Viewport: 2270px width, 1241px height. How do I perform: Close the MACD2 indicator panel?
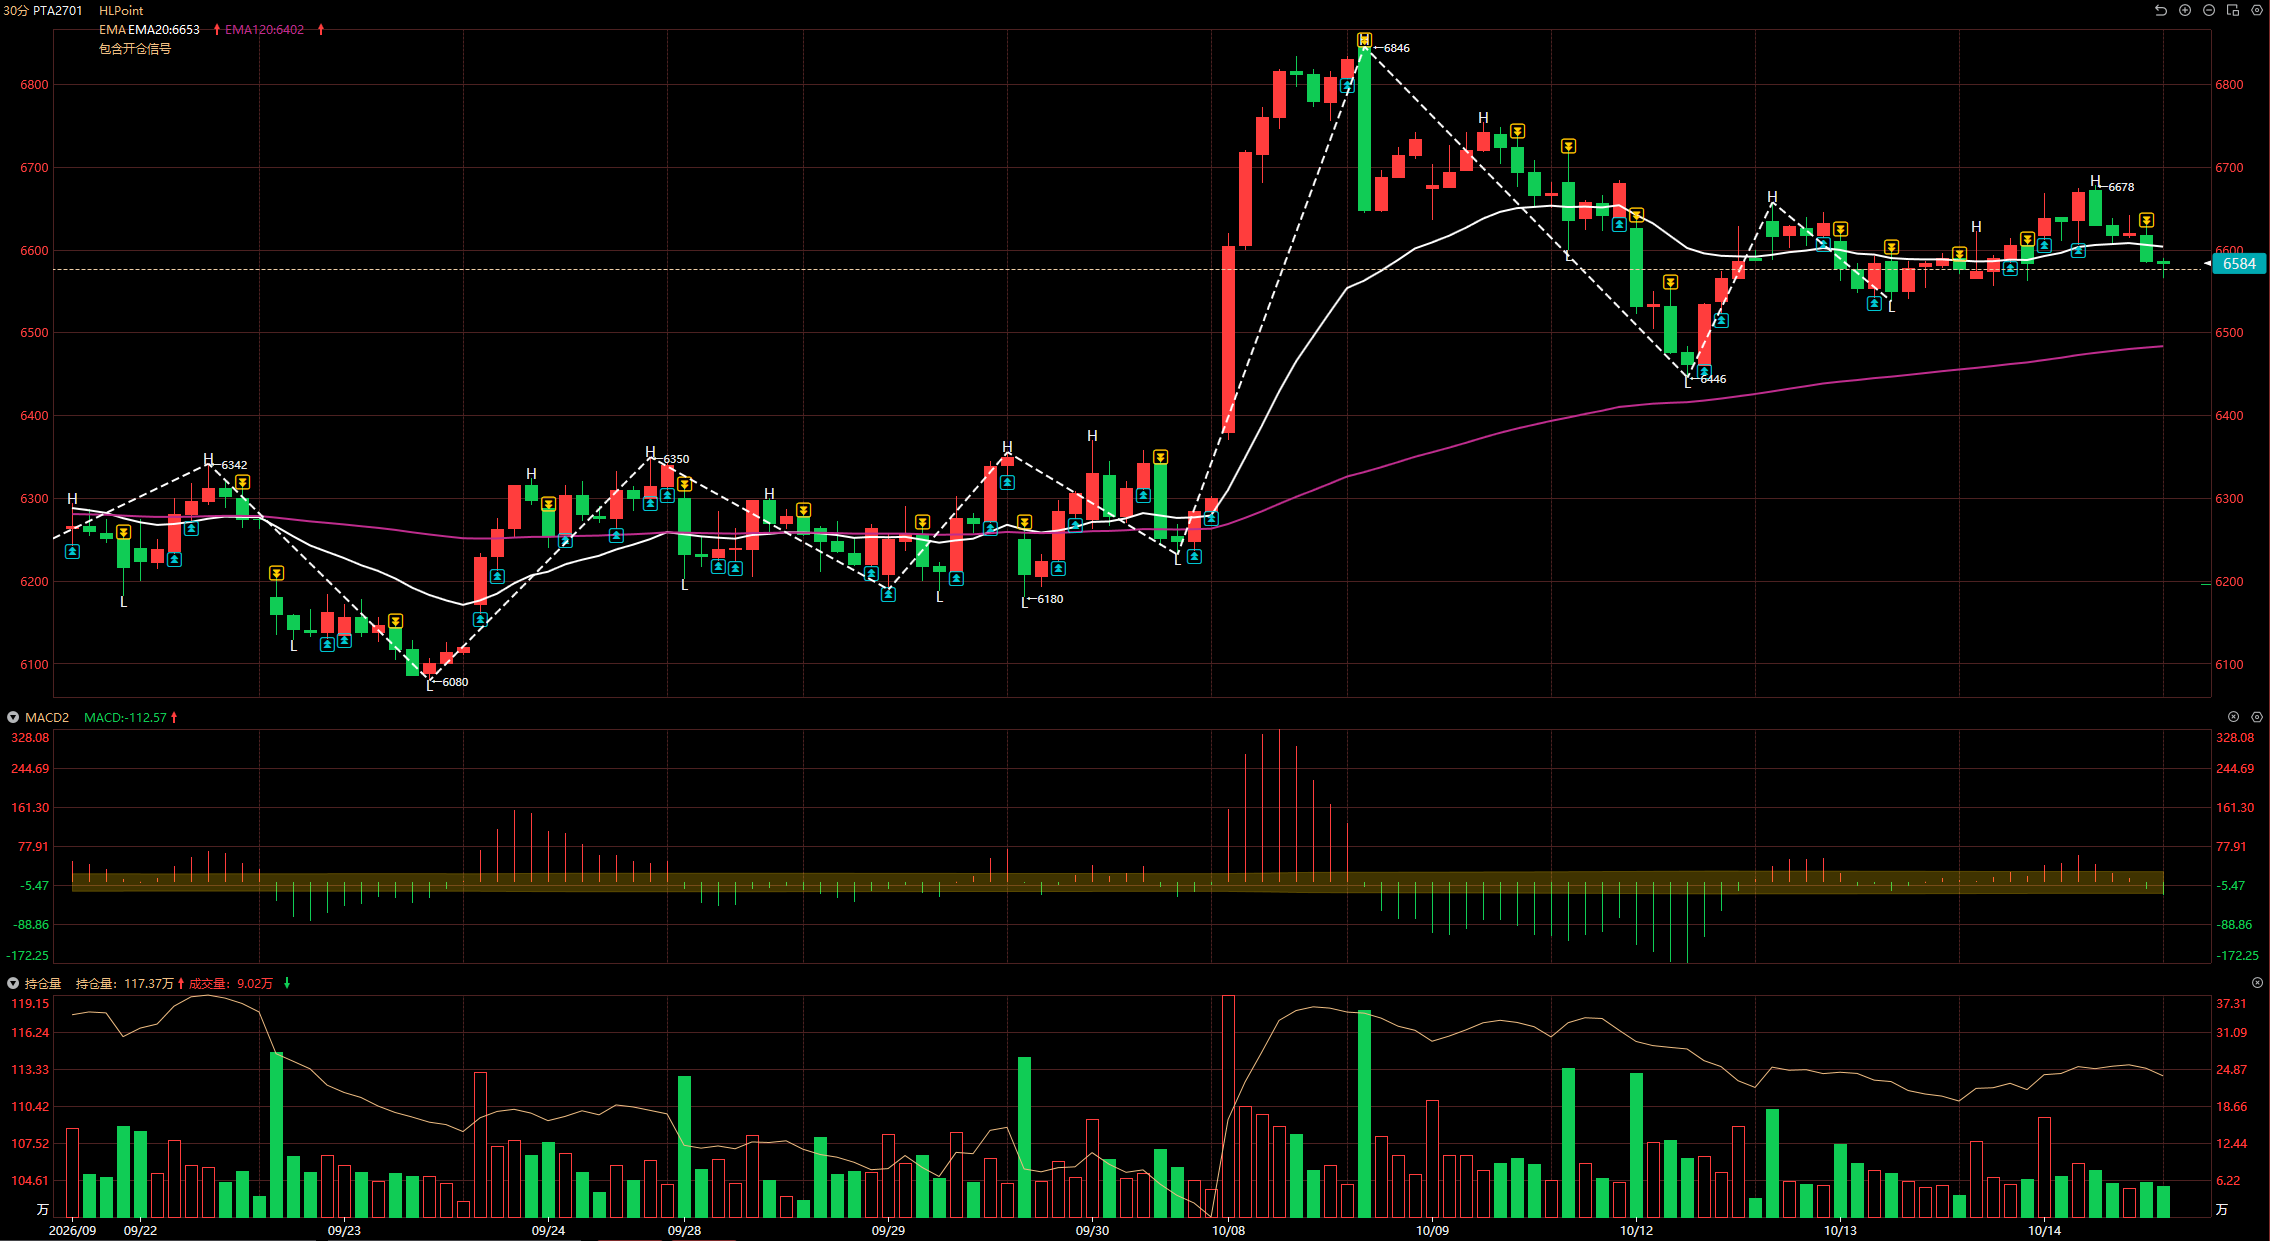click(2233, 717)
